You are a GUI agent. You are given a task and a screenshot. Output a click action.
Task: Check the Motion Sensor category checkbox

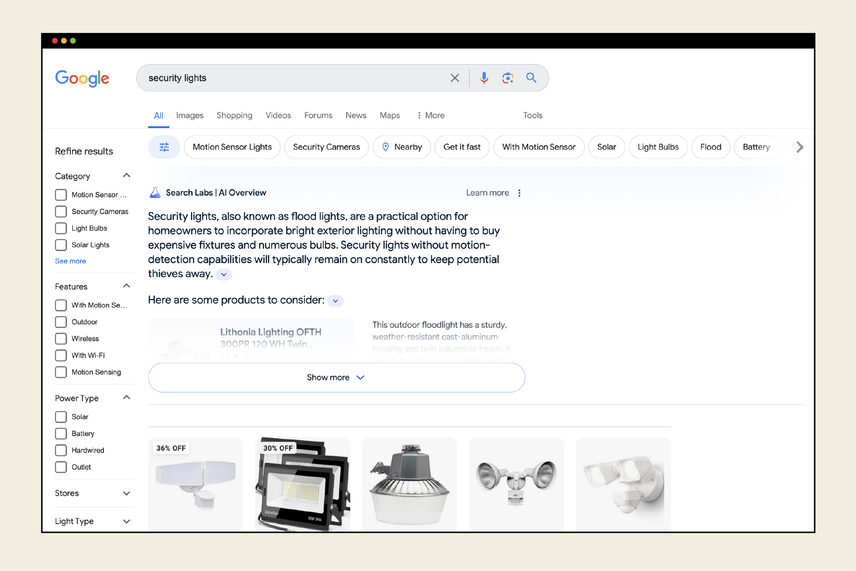tap(61, 195)
